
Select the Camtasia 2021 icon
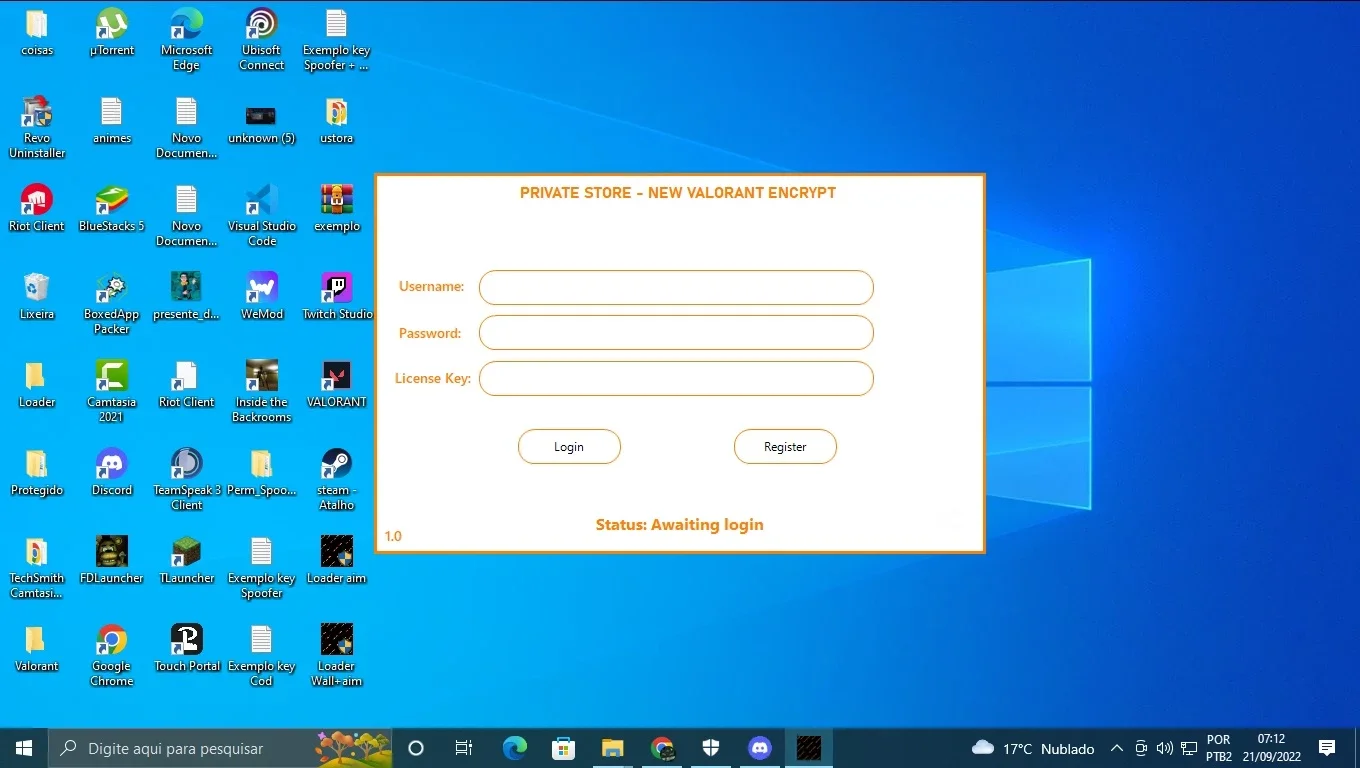[112, 391]
